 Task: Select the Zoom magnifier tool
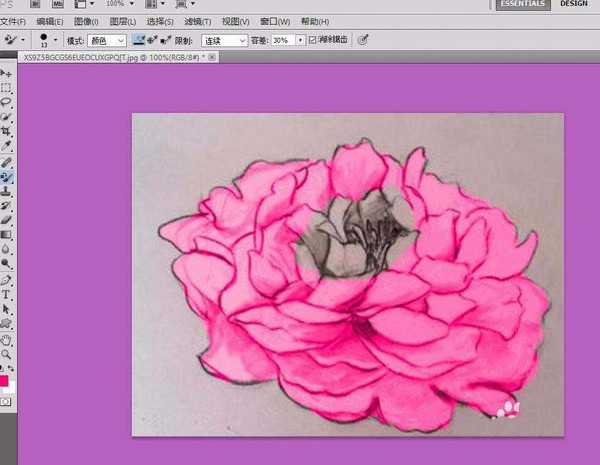pyautogui.click(x=6, y=354)
